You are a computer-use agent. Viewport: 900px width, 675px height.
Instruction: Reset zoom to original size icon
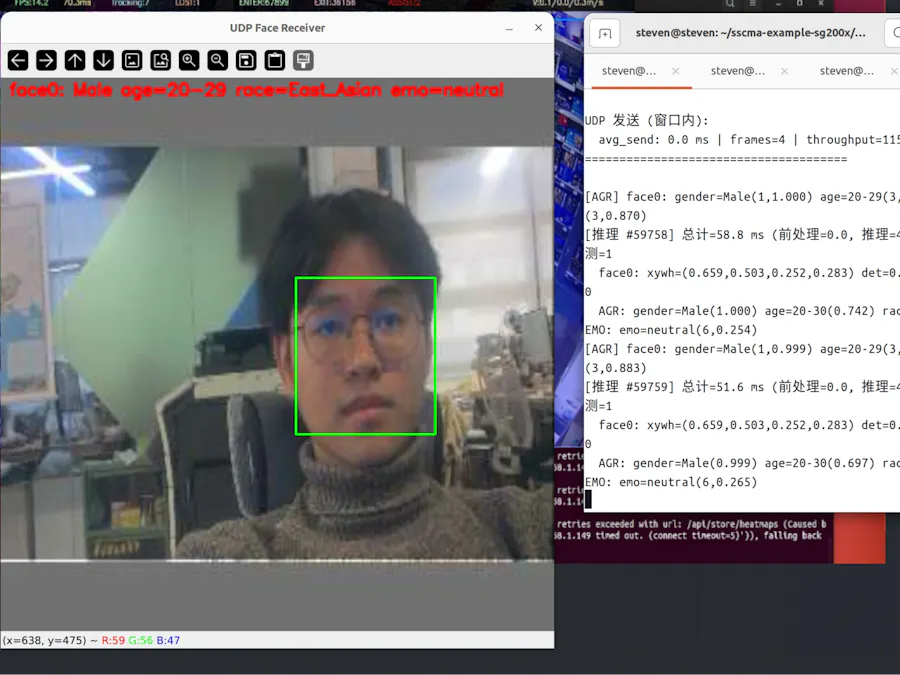(x=132, y=60)
